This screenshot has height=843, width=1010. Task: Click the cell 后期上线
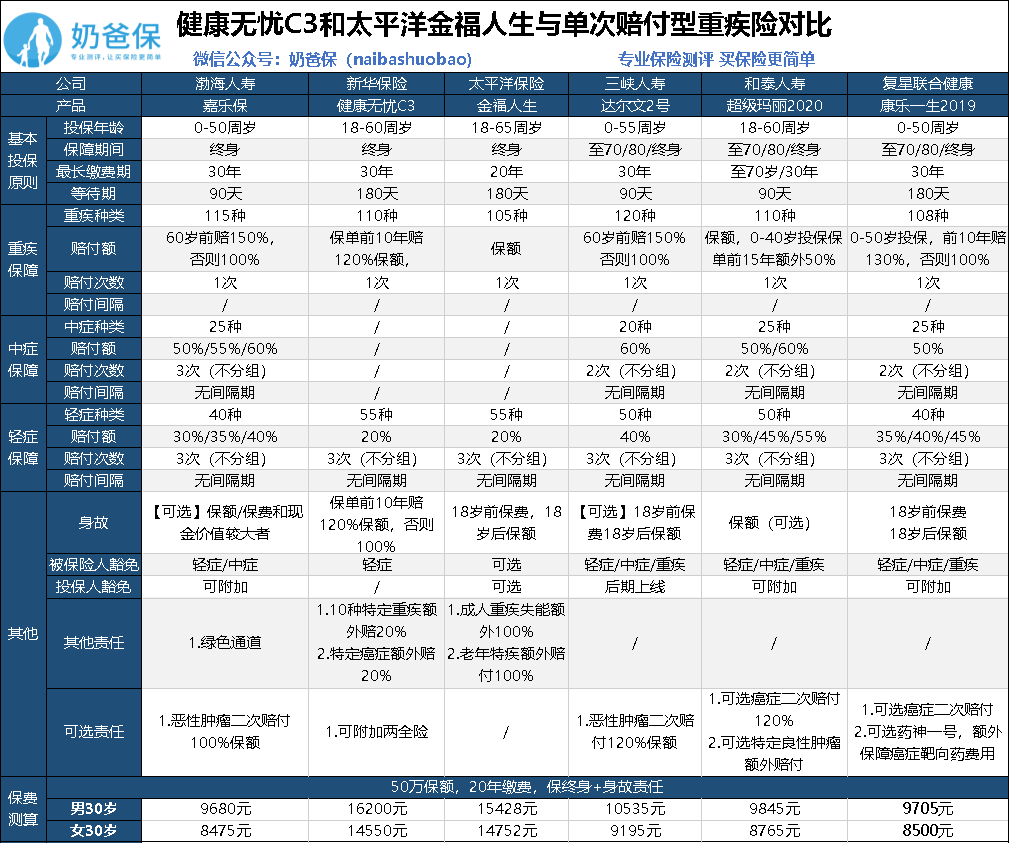[634, 587]
